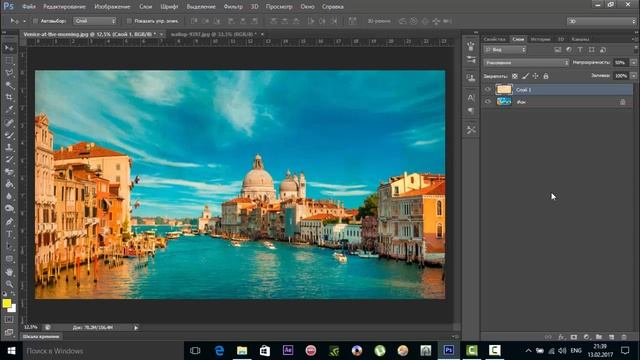
Task: Open the 3D workspace dropdown
Action: tap(601, 21)
